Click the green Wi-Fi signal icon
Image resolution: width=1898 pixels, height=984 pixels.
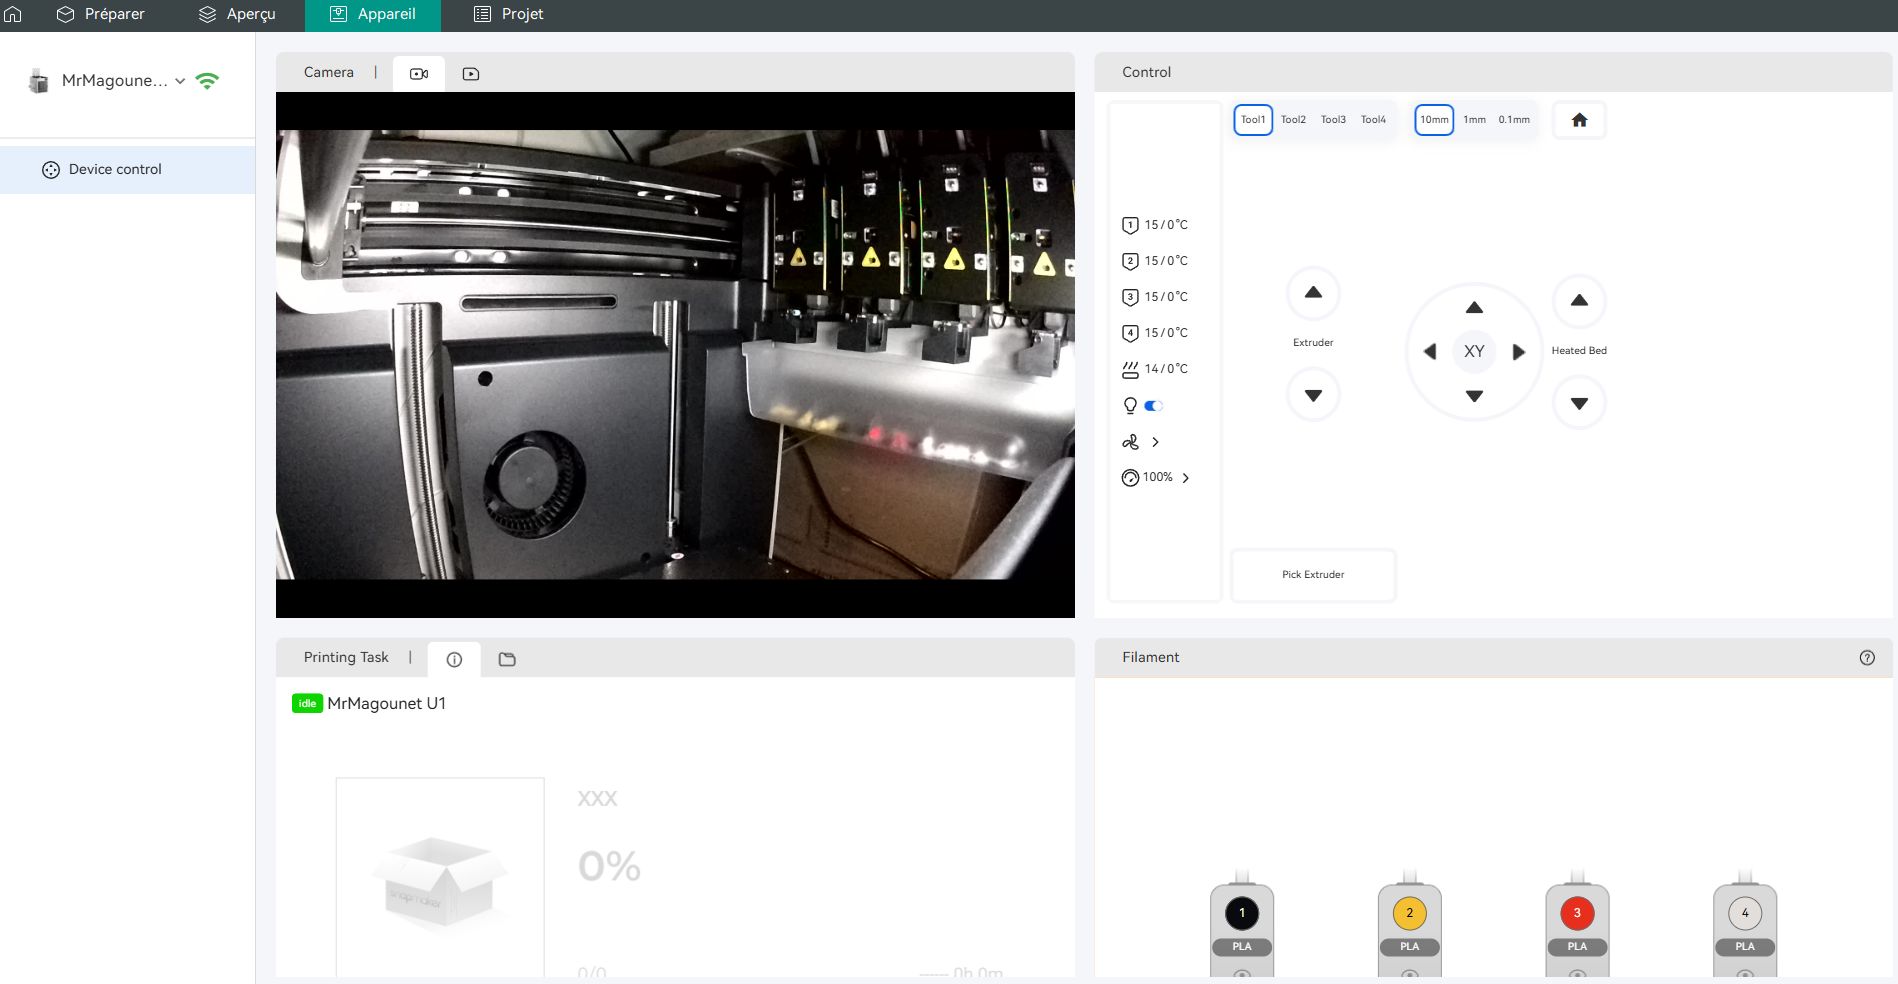(207, 81)
